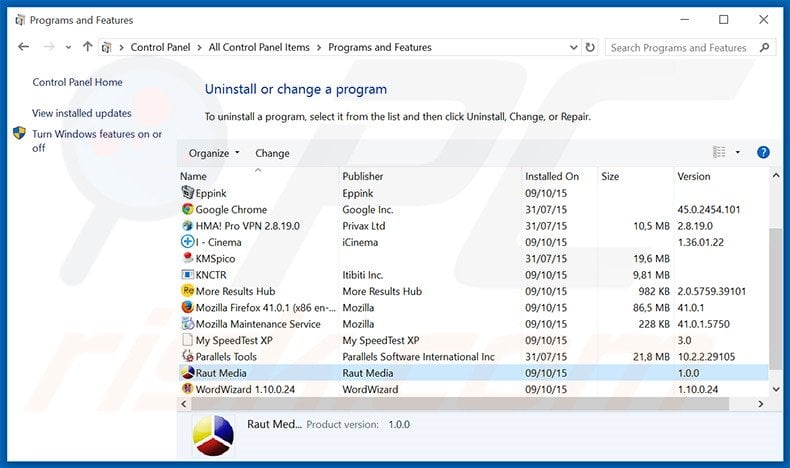790x468 pixels.
Task: Click the Google Chrome icon in list
Action: tap(187, 209)
